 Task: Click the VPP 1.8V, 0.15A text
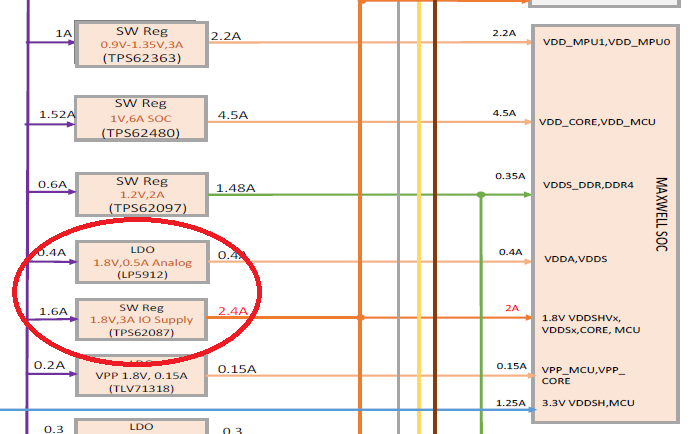pos(142,376)
